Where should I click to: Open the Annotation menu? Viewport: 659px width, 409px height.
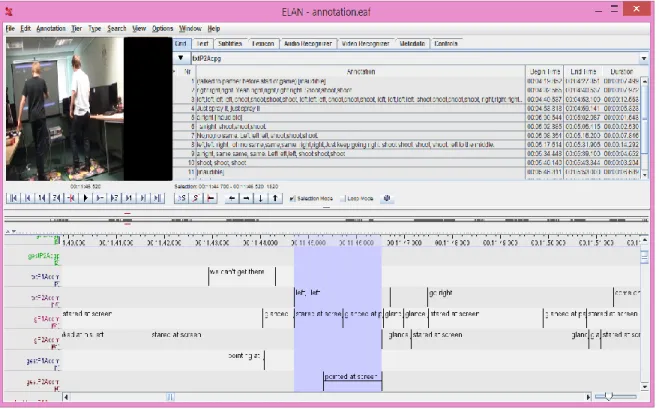(51, 29)
